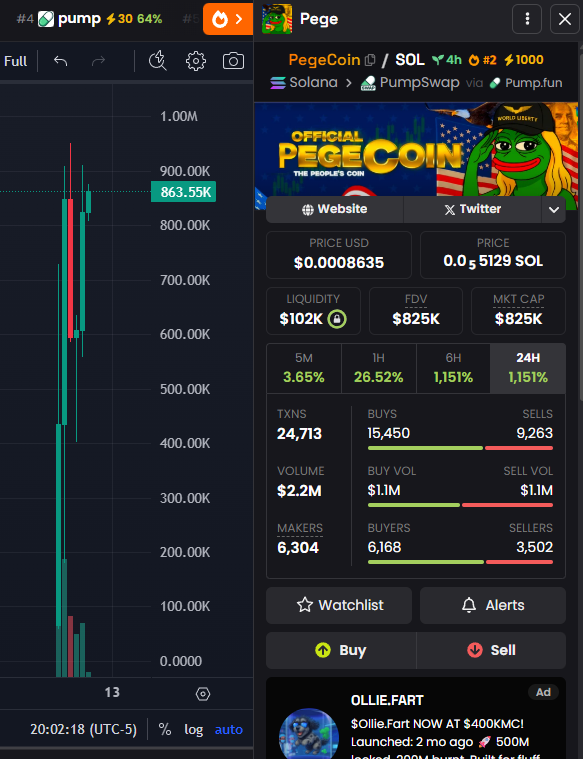Click the Full chart button
This screenshot has height=759, width=583.
pos(15,61)
